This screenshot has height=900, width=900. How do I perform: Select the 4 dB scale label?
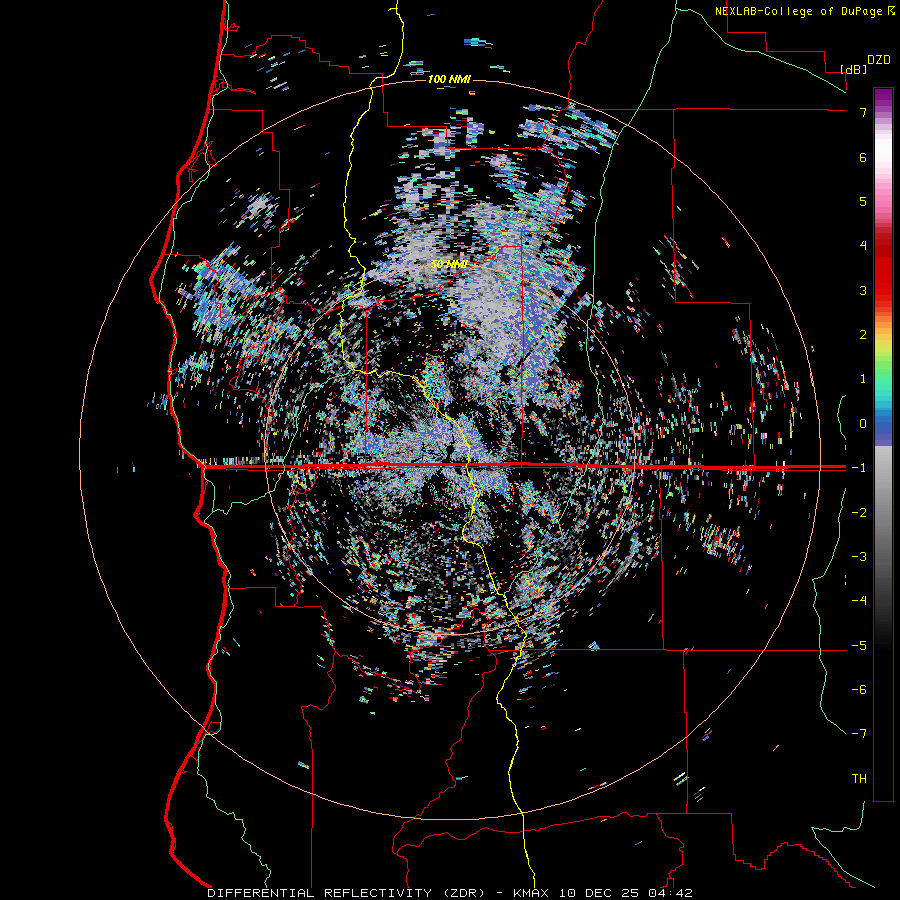tap(863, 246)
